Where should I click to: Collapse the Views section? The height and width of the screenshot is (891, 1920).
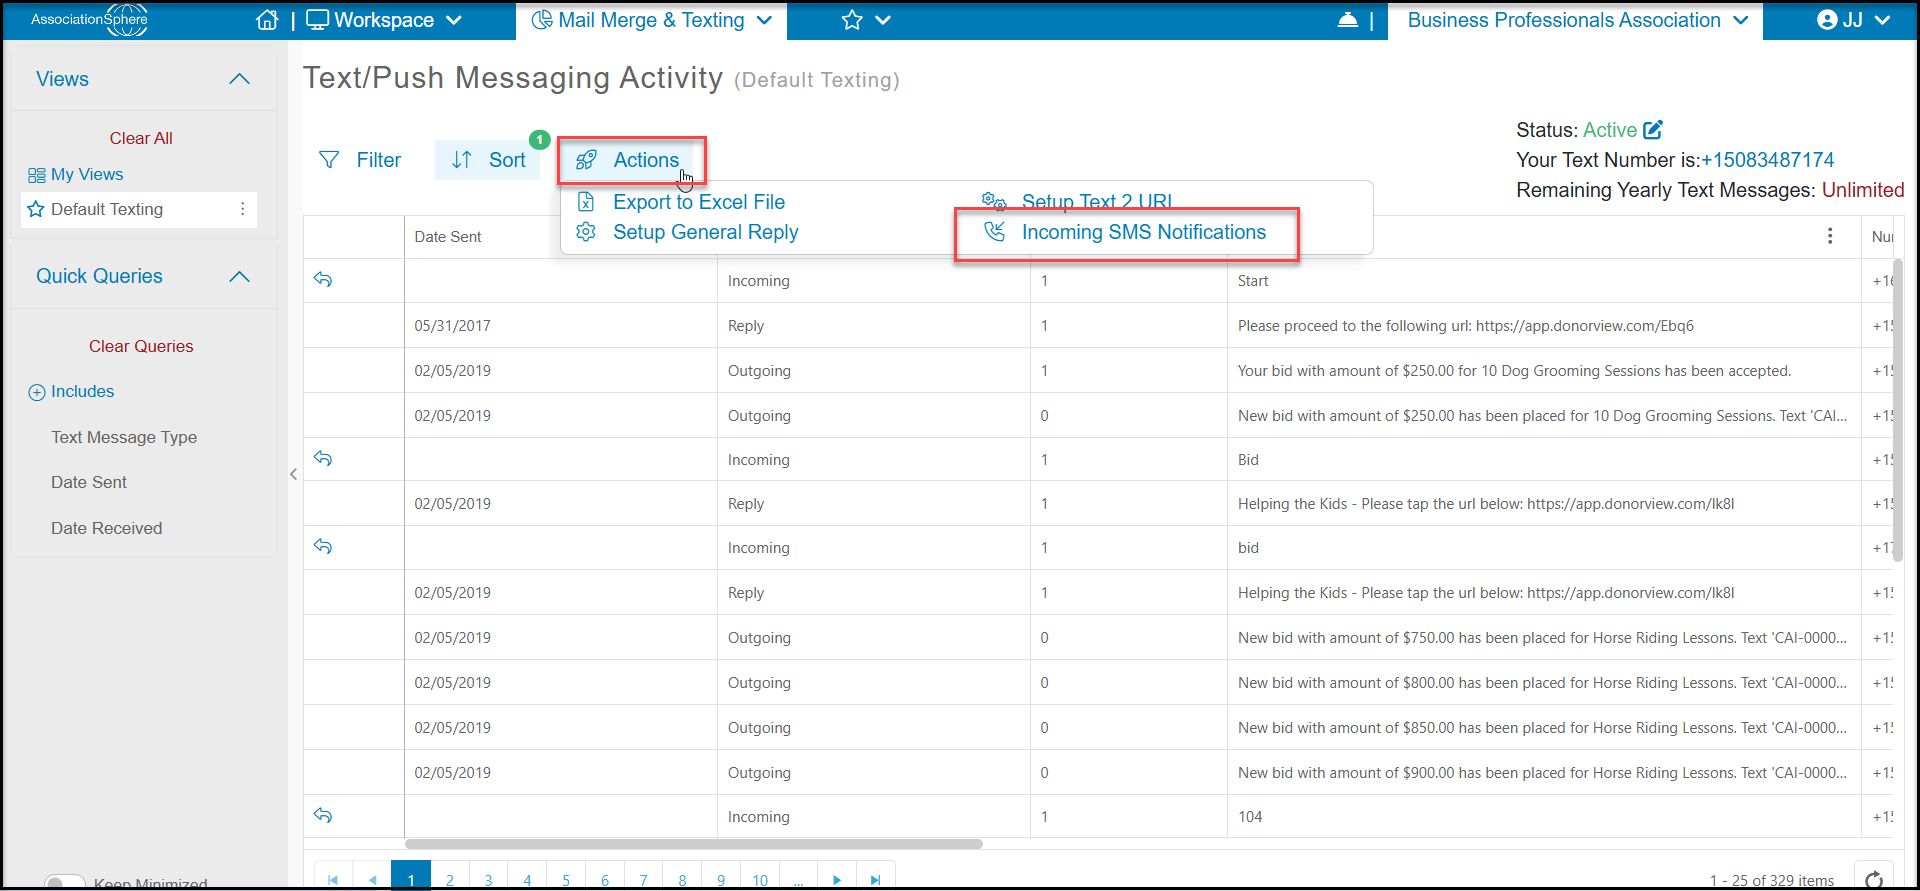[x=239, y=79]
